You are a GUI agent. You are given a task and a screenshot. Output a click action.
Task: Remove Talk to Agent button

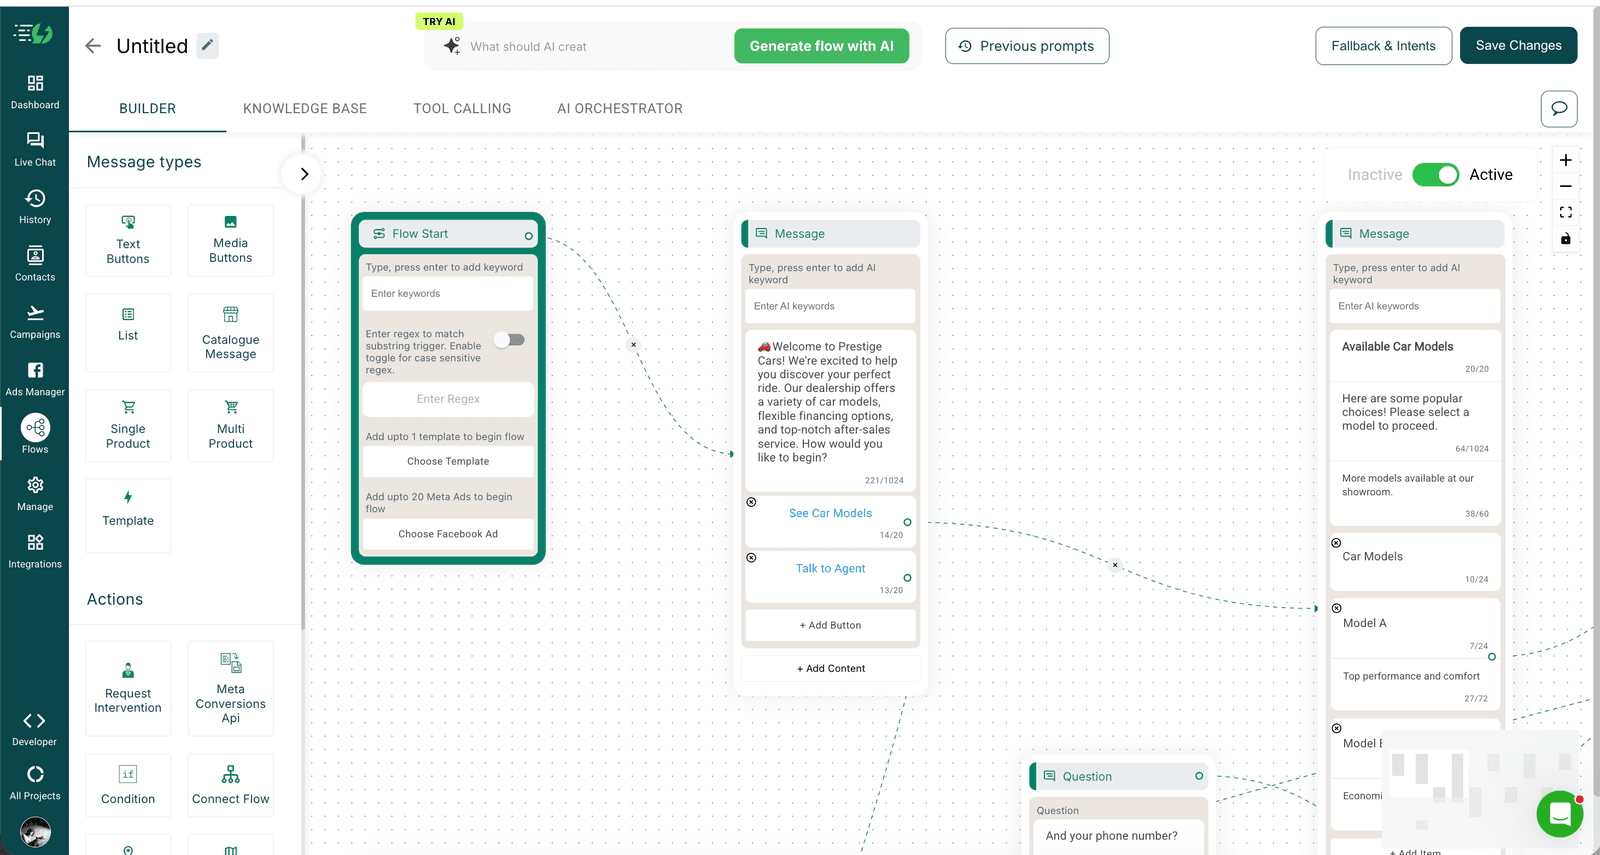pos(751,558)
